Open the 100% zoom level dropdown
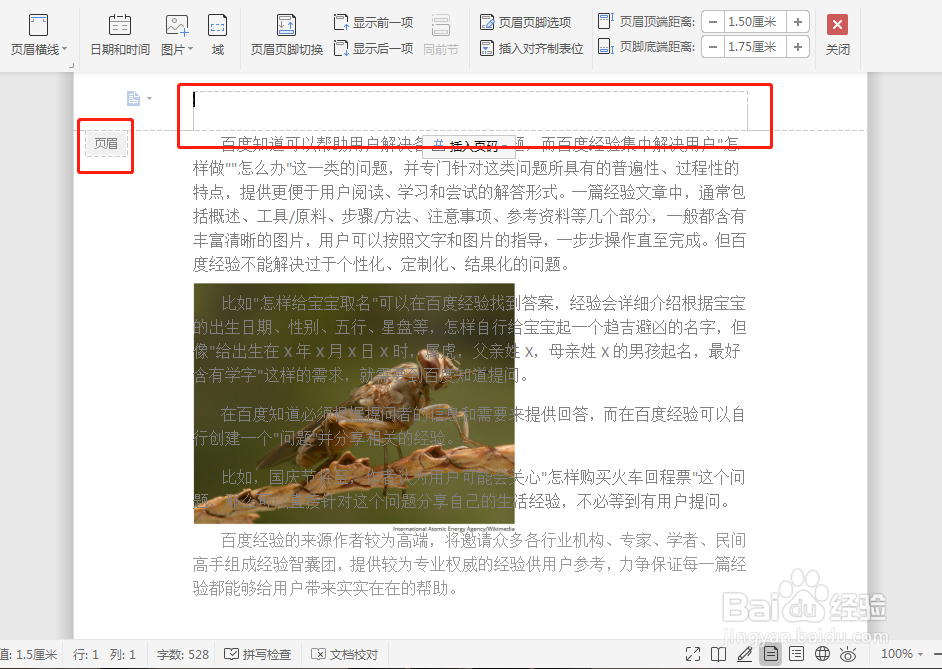 coord(902,654)
